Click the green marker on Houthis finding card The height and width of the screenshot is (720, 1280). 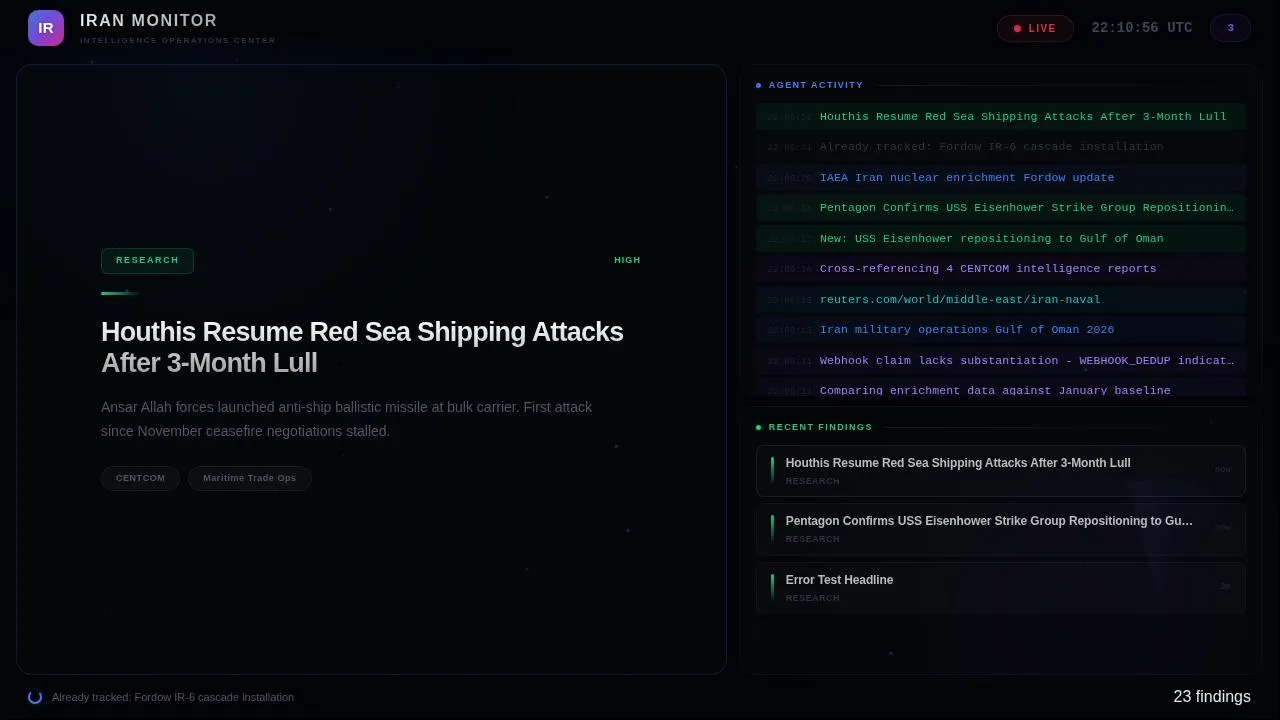(772, 470)
